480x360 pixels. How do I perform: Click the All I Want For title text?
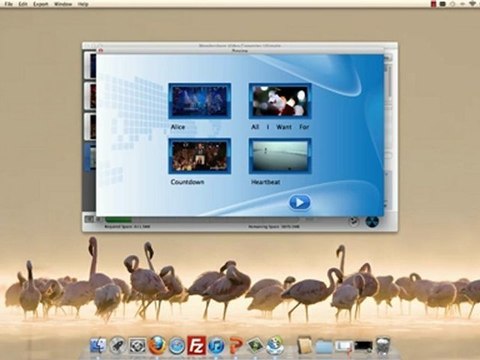(x=280, y=127)
